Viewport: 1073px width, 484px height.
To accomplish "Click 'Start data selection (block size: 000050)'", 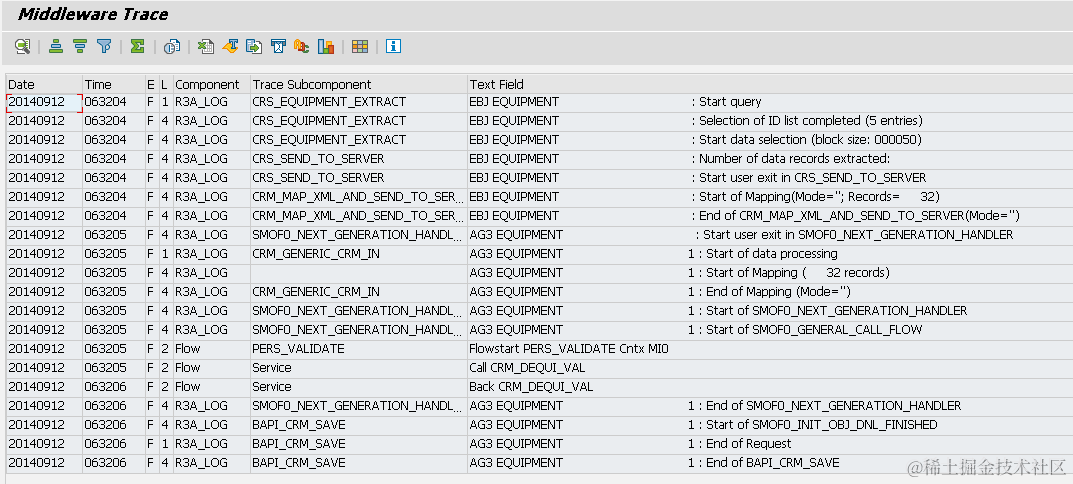I will (x=810, y=140).
